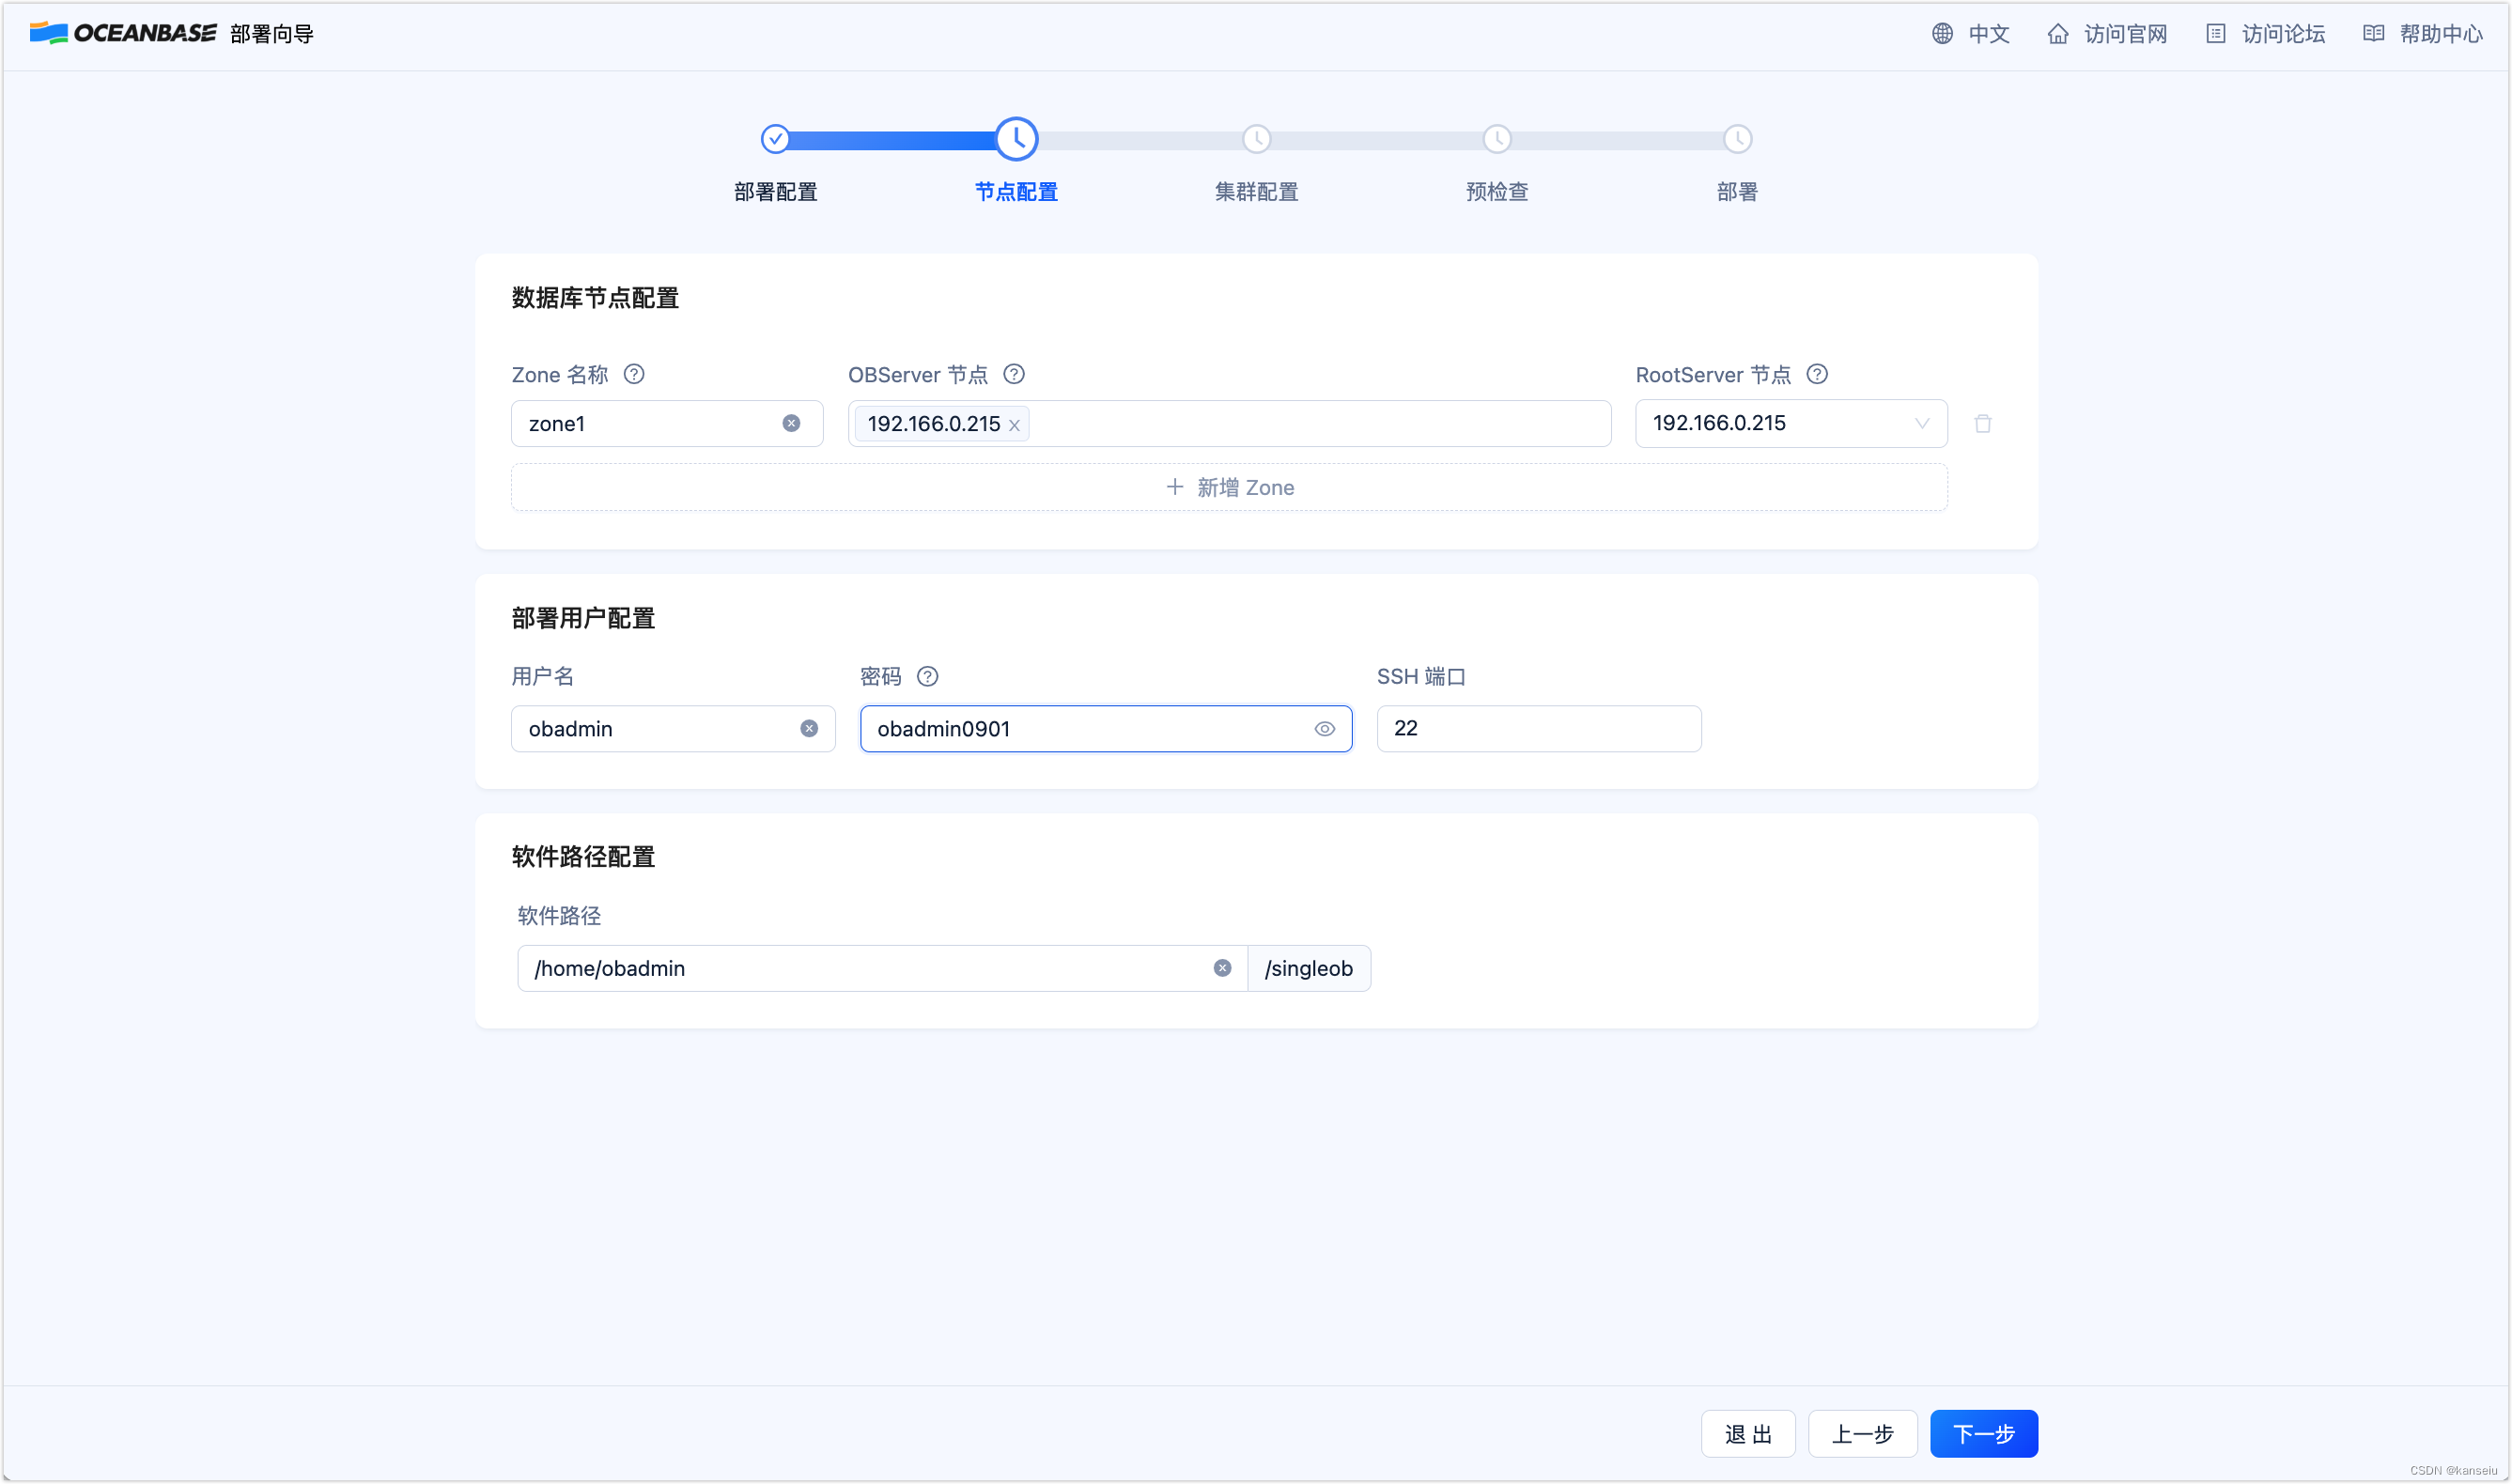Delete the zone1 row with trash icon
This screenshot has width=2512, height=1484.
click(1982, 424)
